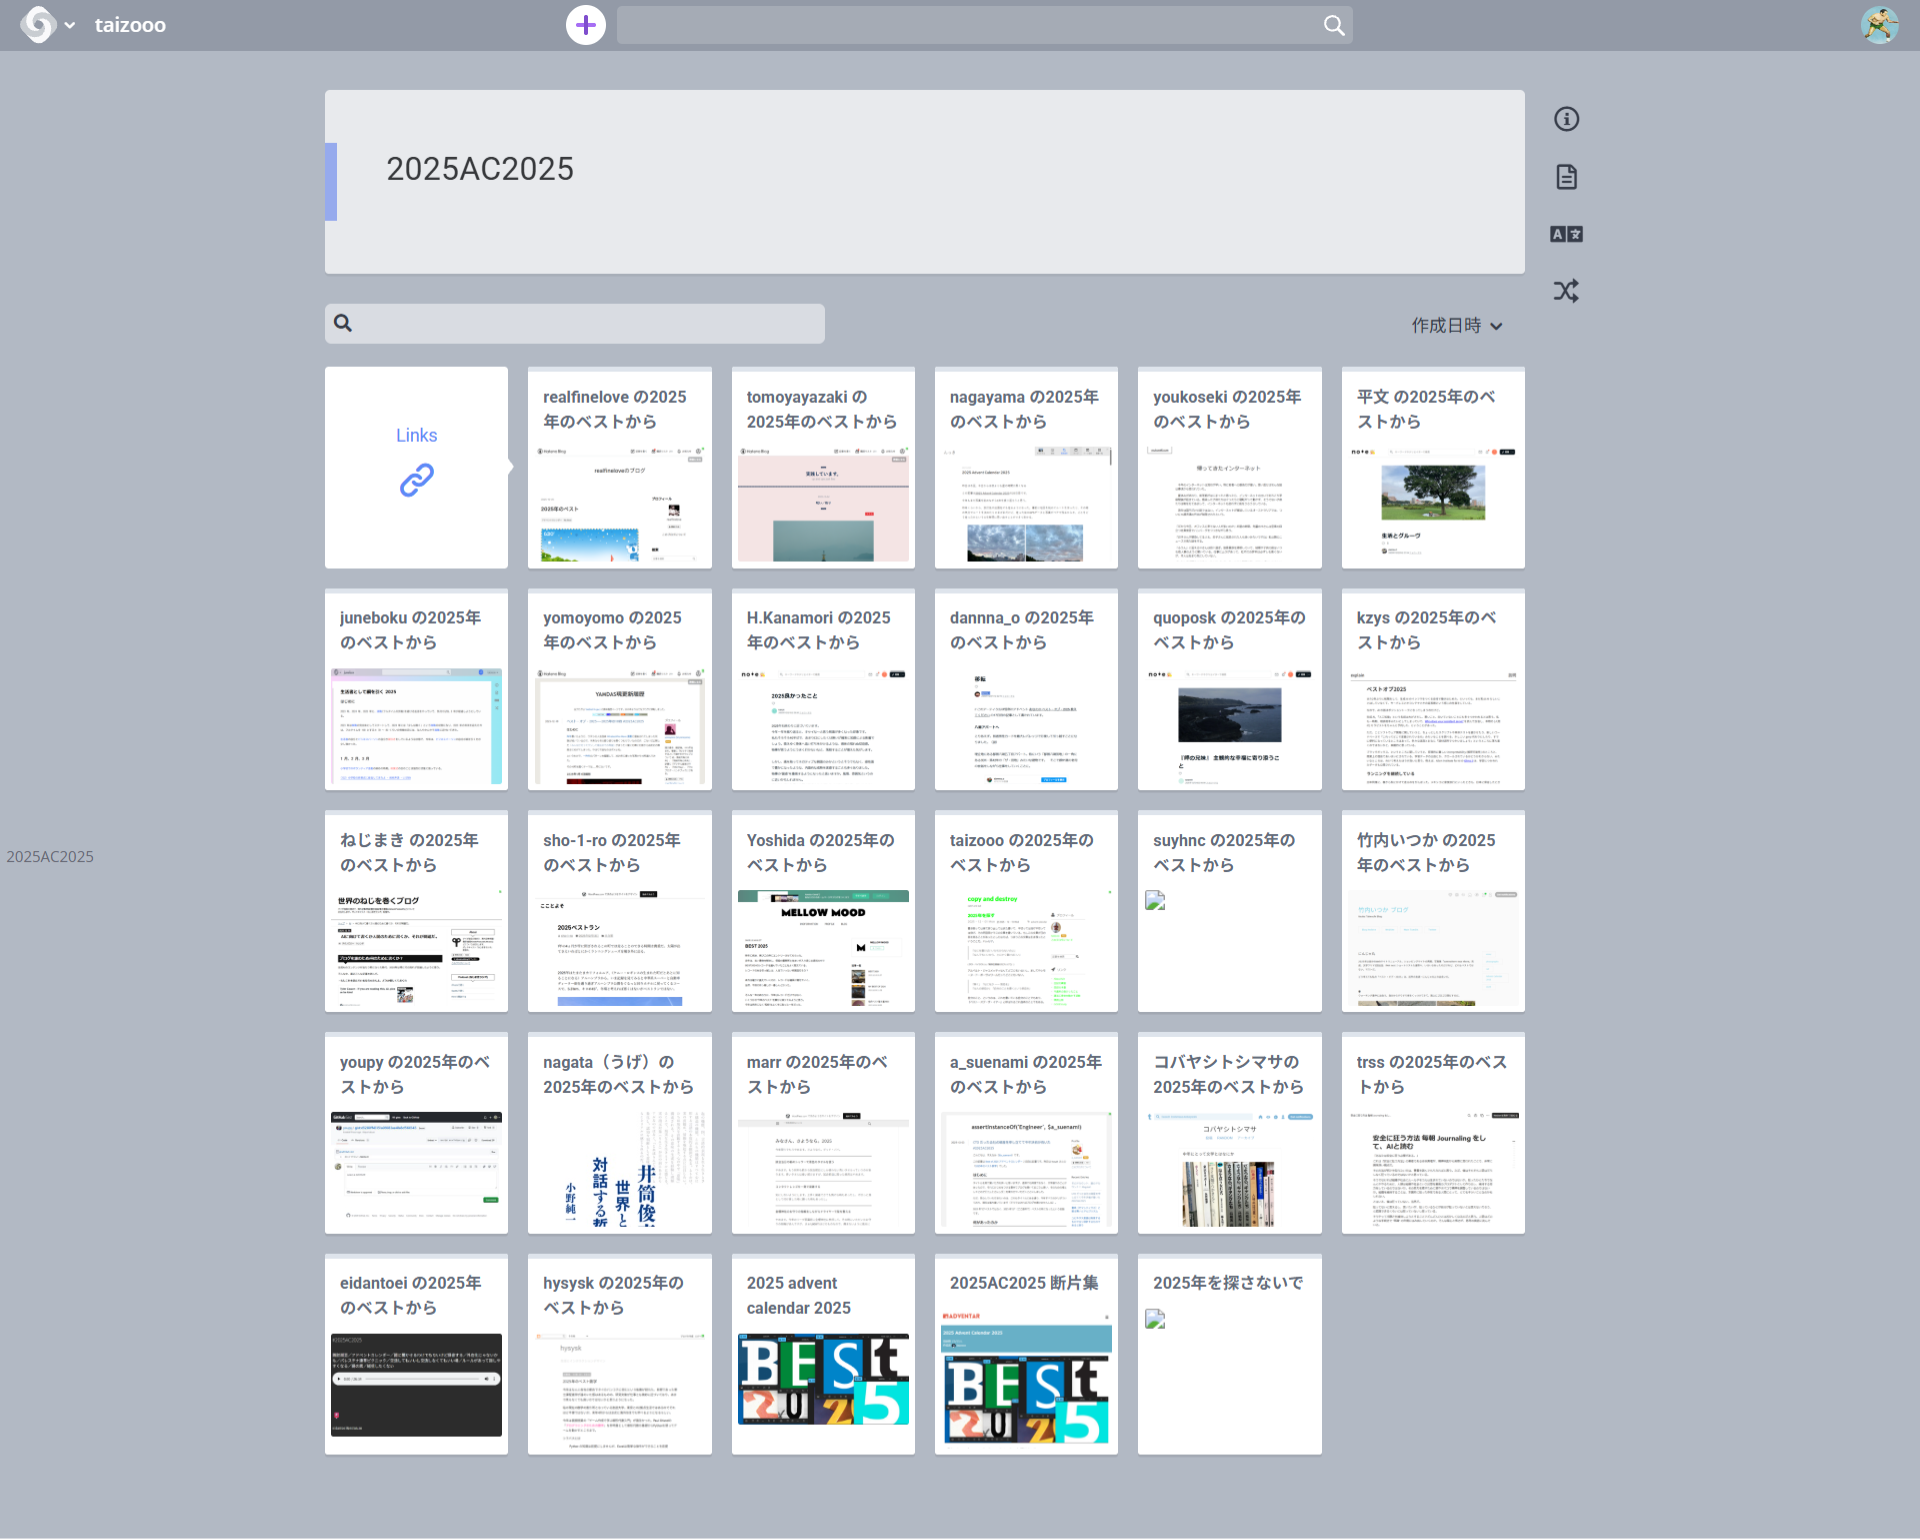Image resolution: width=1920 pixels, height=1540 pixels.
Task: Open 'realfinelove の2025年のベストから' card
Action: tap(619, 468)
